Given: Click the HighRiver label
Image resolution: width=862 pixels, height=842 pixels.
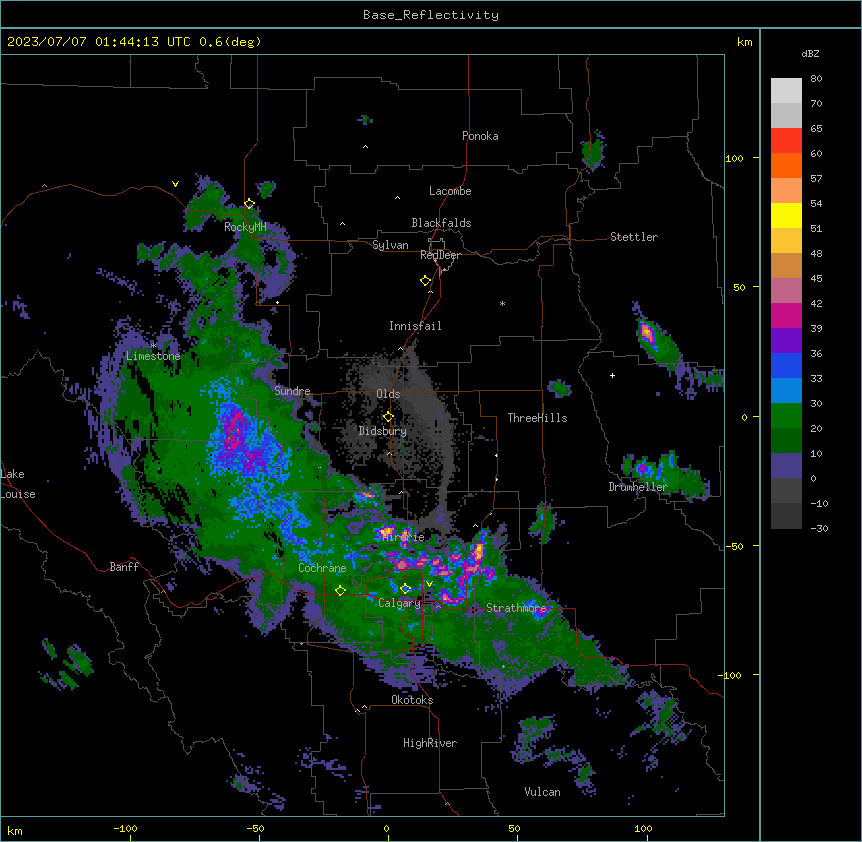Looking at the screenshot, I should point(430,743).
